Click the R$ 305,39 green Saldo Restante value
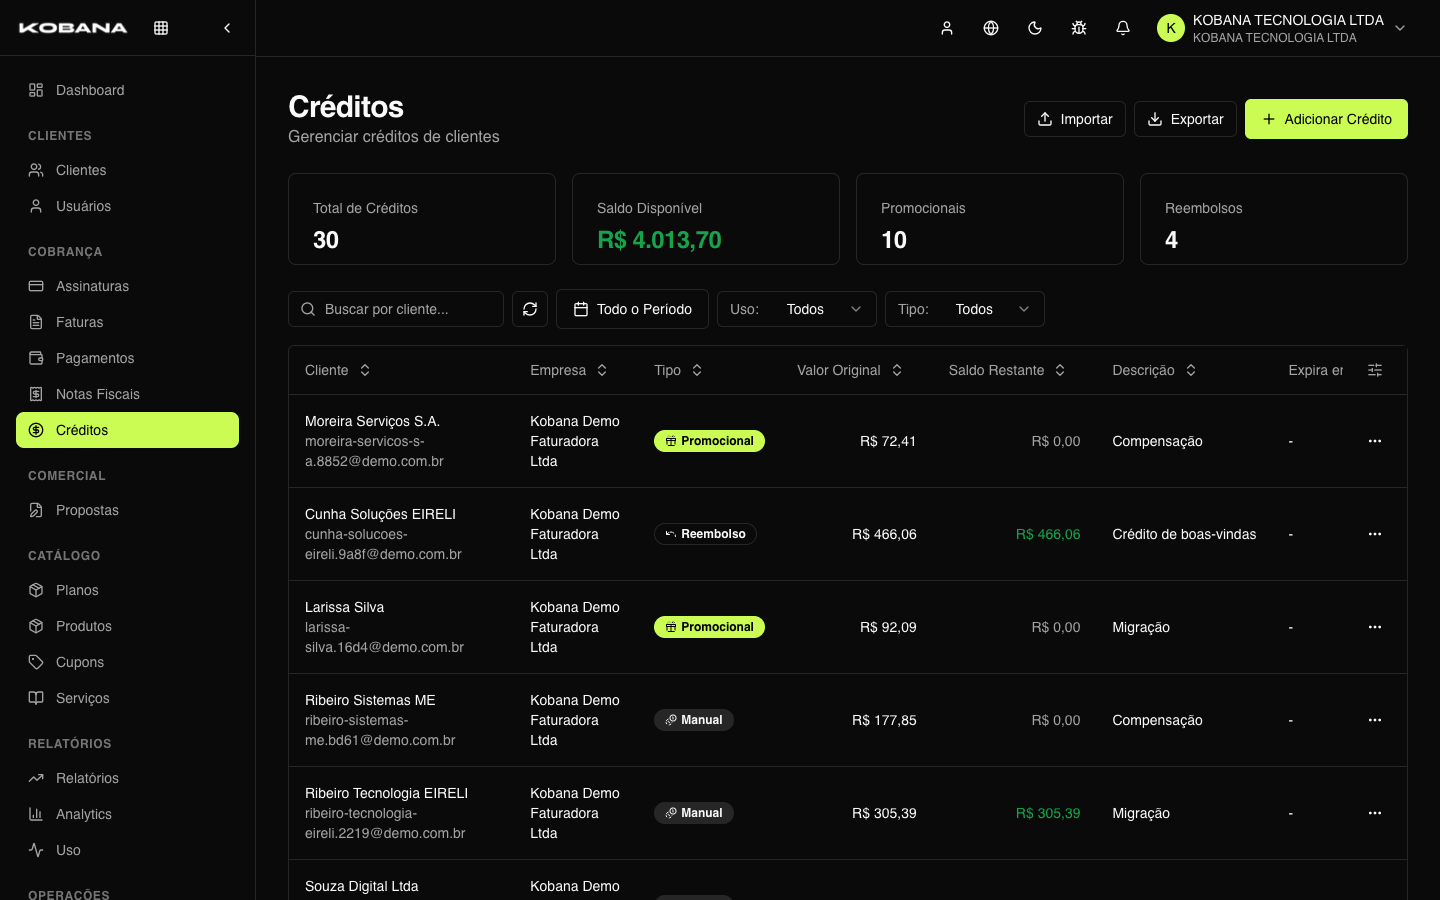The image size is (1440, 900). click(1048, 813)
